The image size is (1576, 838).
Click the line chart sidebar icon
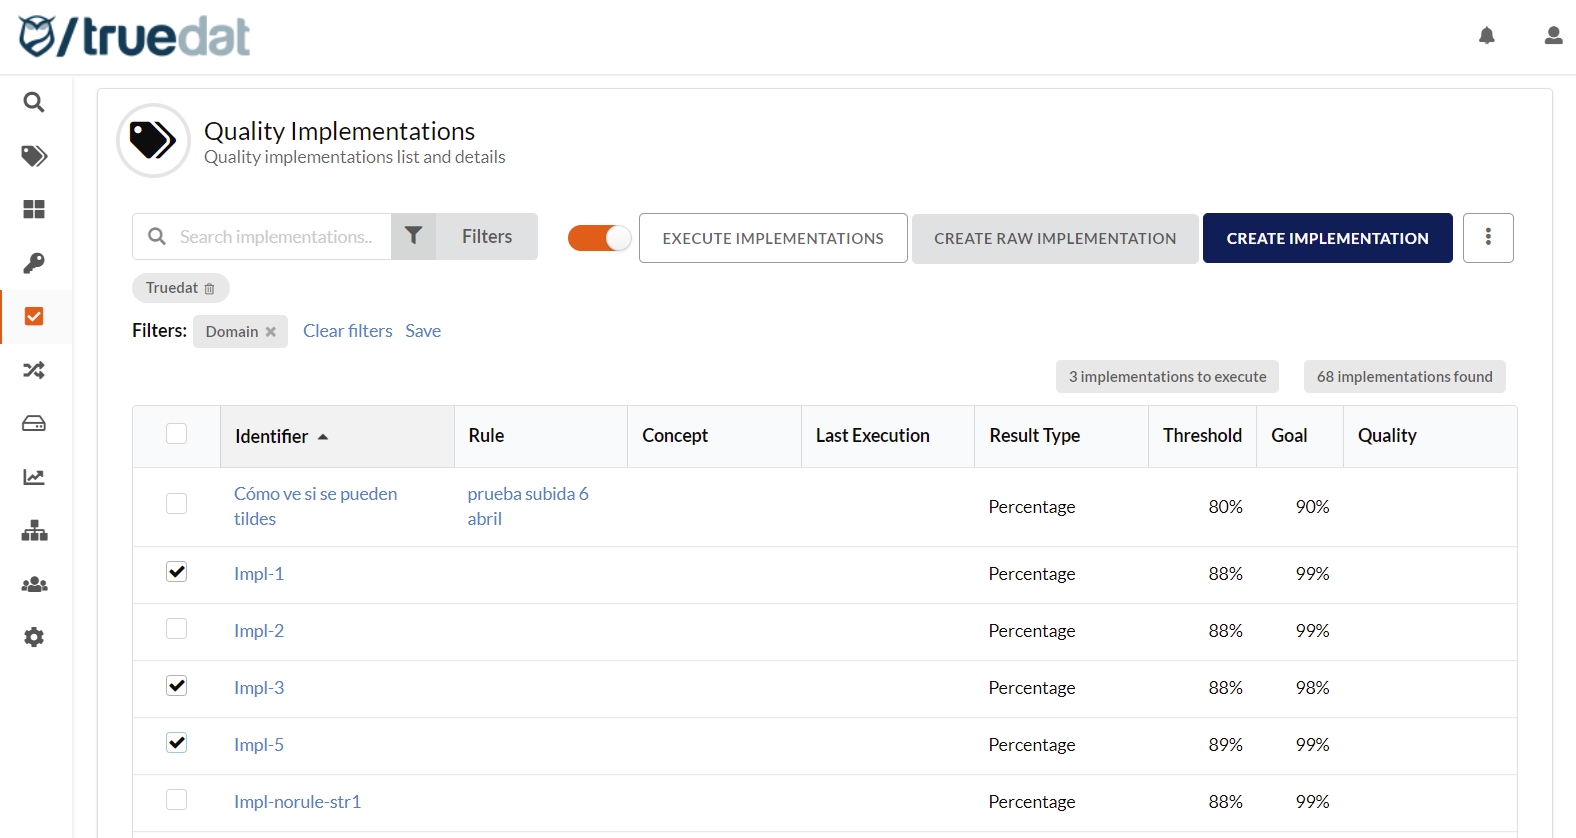coord(34,477)
